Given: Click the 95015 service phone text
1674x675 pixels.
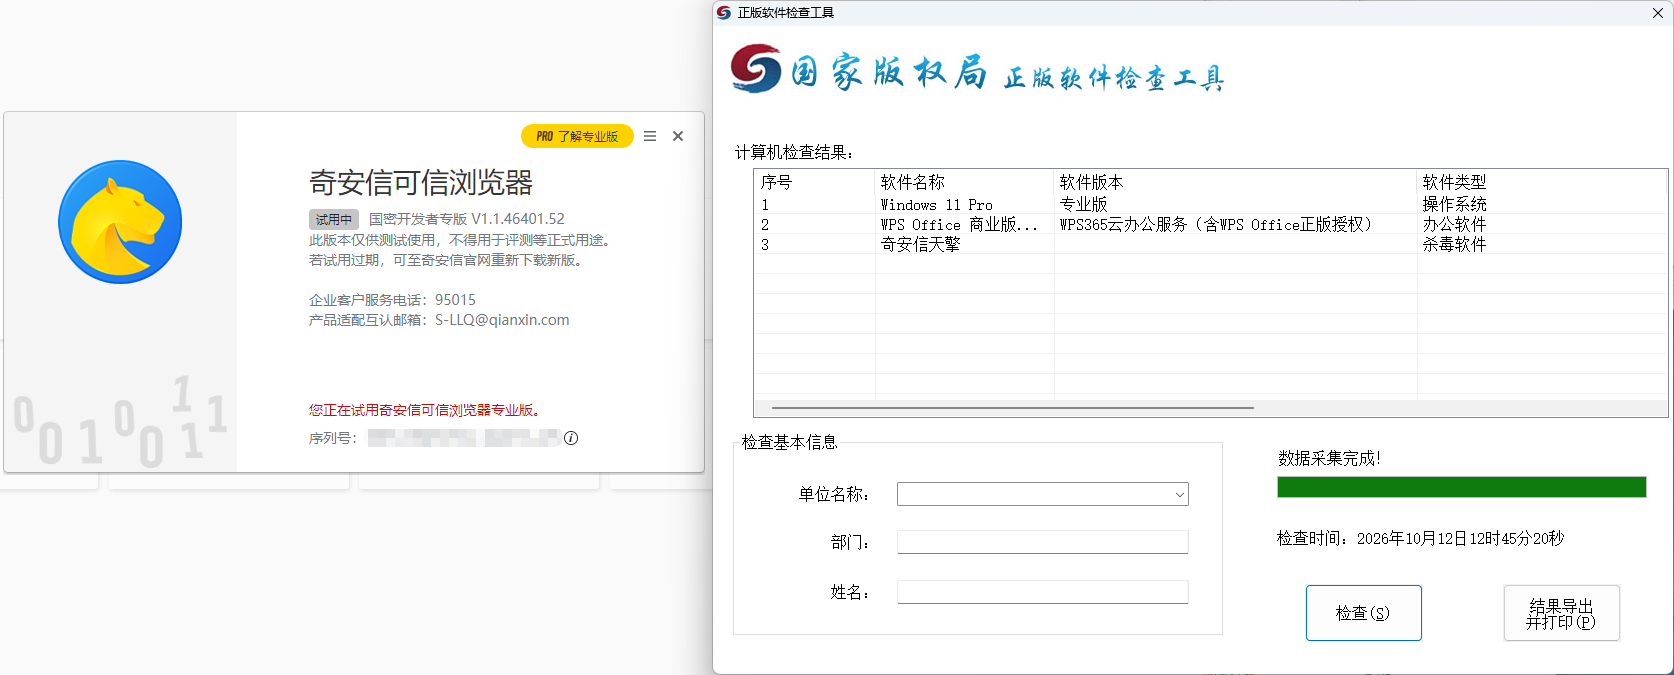Looking at the screenshot, I should [455, 300].
